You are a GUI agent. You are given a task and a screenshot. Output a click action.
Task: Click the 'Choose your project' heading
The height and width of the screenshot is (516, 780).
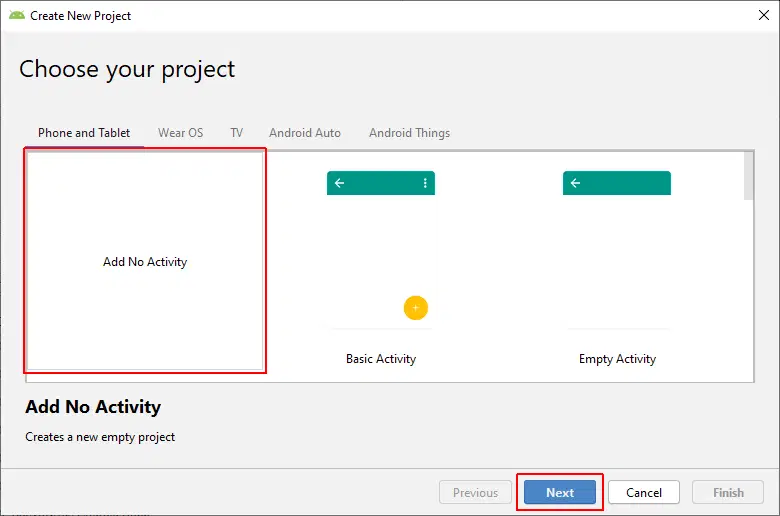(x=127, y=69)
